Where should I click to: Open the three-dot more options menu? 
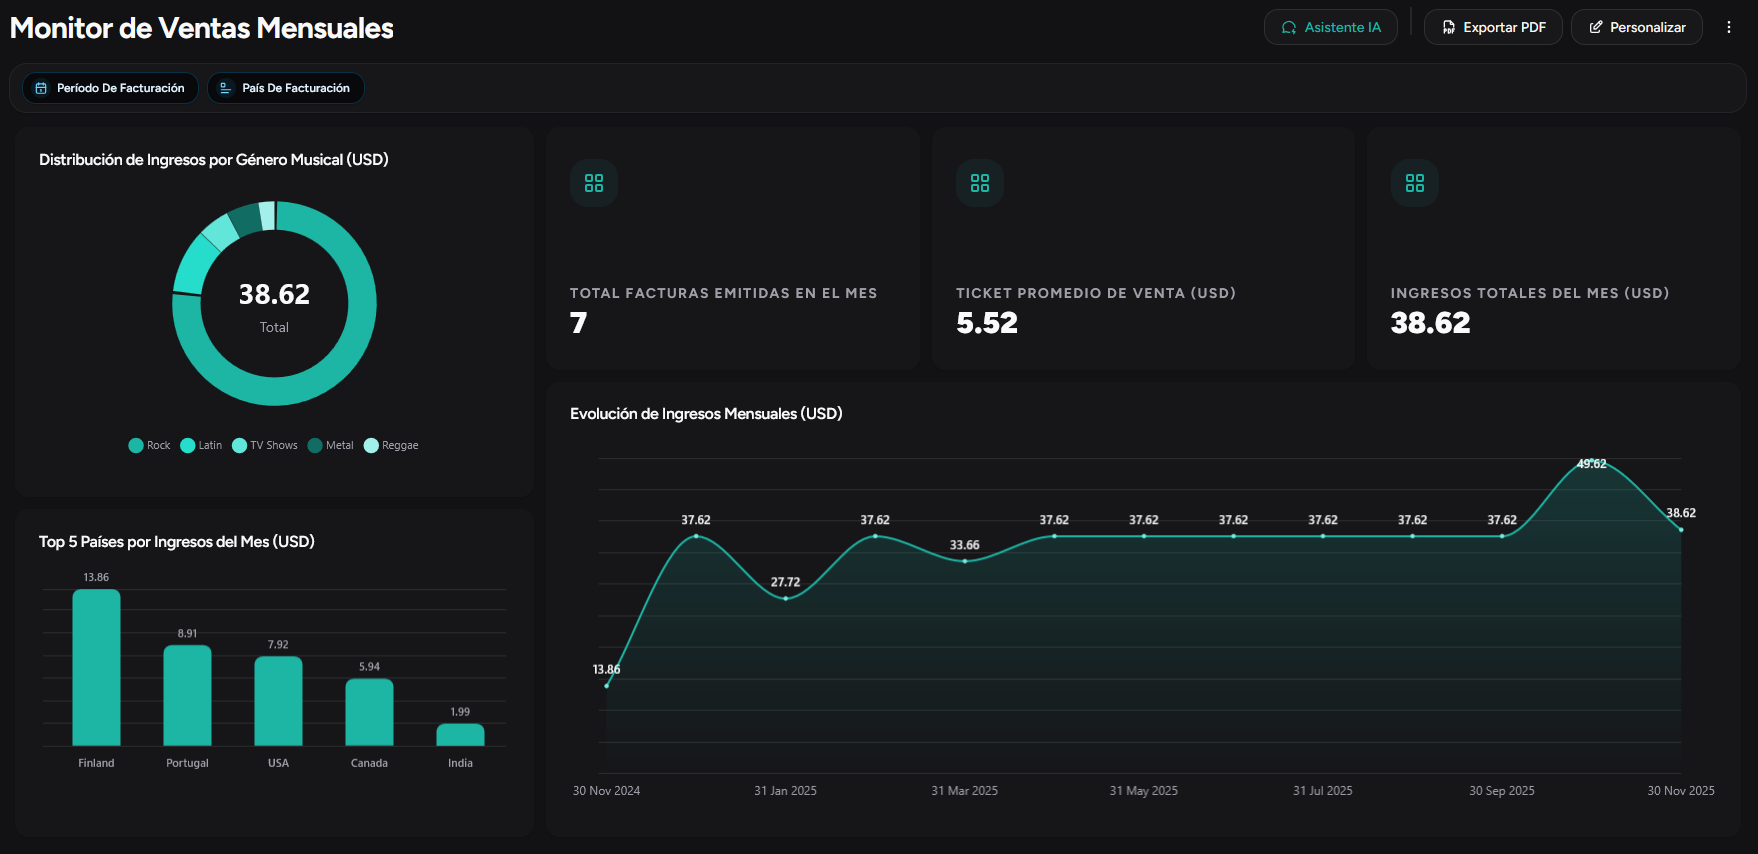[x=1728, y=27]
